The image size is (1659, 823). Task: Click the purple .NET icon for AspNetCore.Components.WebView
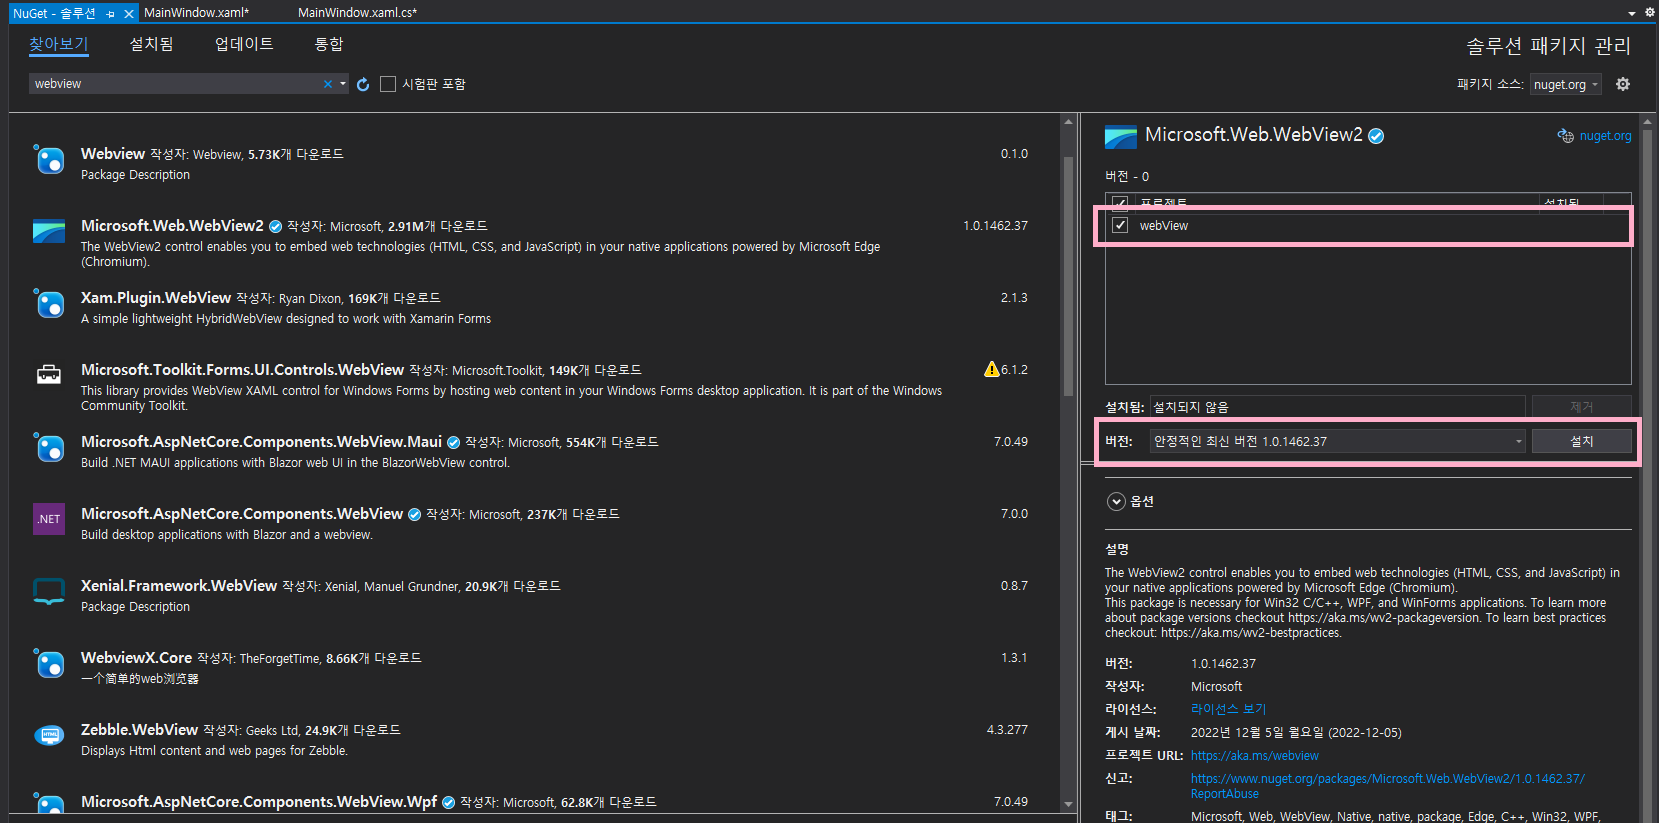[x=49, y=519]
